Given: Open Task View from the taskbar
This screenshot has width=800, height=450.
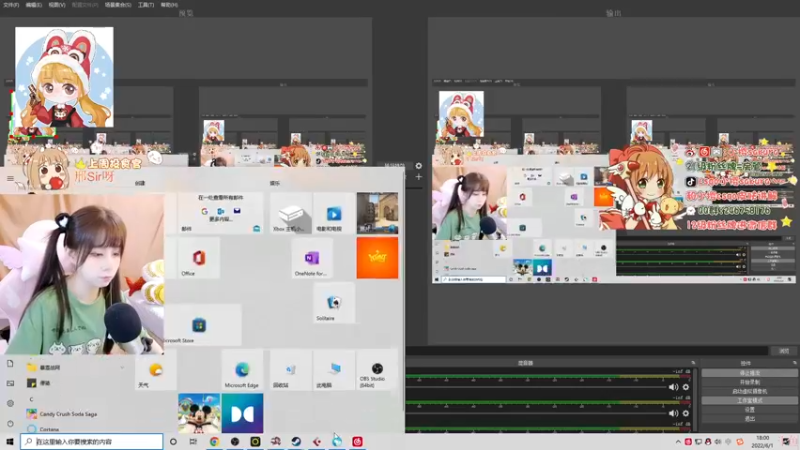Looking at the screenshot, I should 193,441.
